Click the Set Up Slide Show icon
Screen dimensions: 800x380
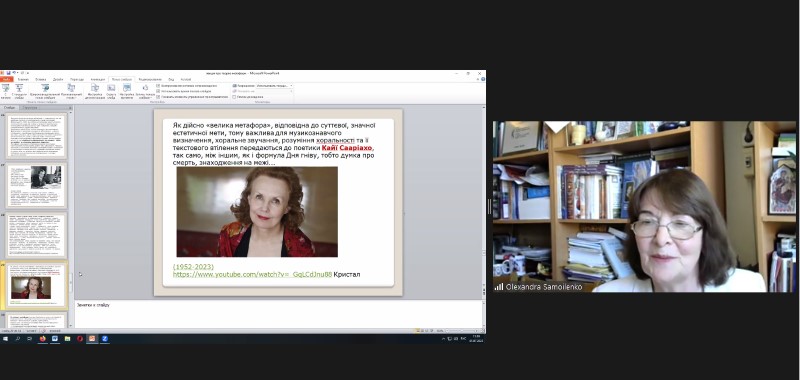(x=95, y=91)
